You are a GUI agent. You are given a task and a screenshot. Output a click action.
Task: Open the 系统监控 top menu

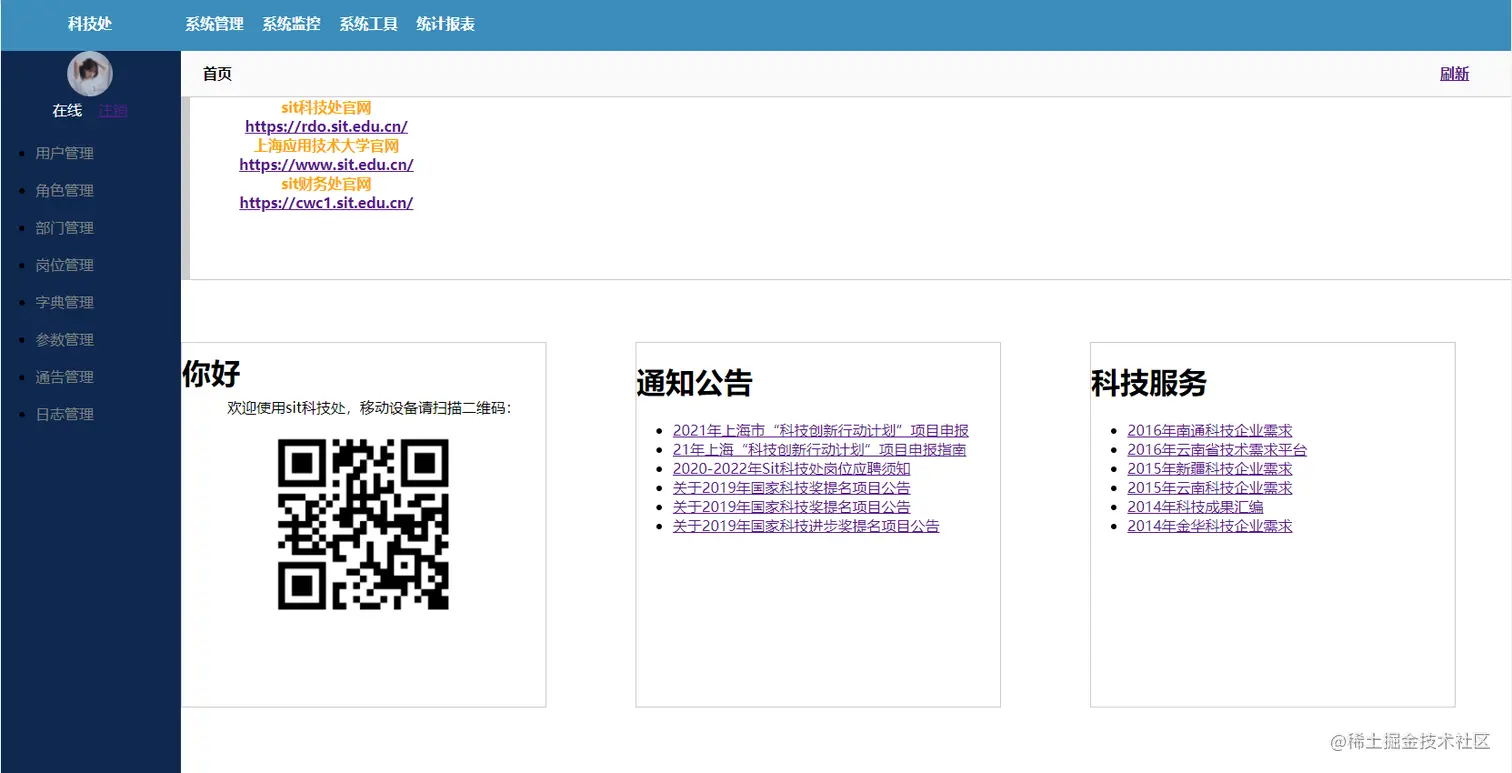[291, 24]
